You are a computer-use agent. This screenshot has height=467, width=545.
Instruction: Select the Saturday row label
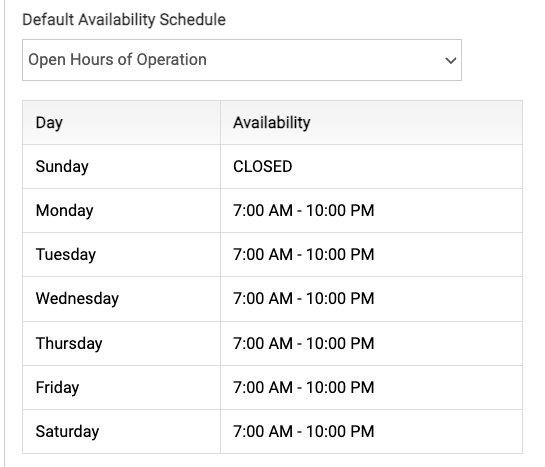(67, 432)
